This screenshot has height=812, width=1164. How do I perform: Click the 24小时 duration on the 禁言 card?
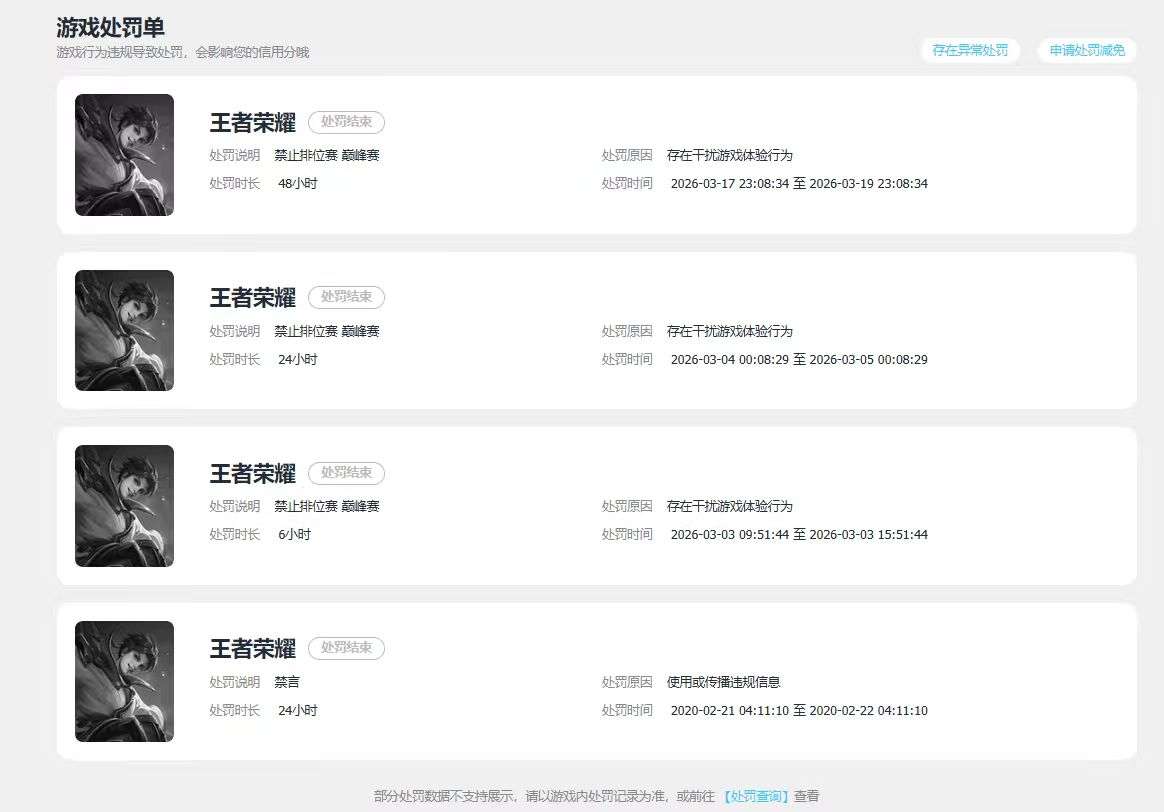(x=298, y=710)
